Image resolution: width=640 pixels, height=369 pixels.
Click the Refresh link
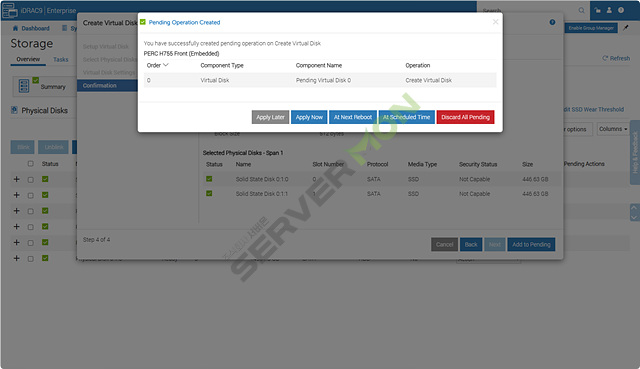(x=616, y=58)
